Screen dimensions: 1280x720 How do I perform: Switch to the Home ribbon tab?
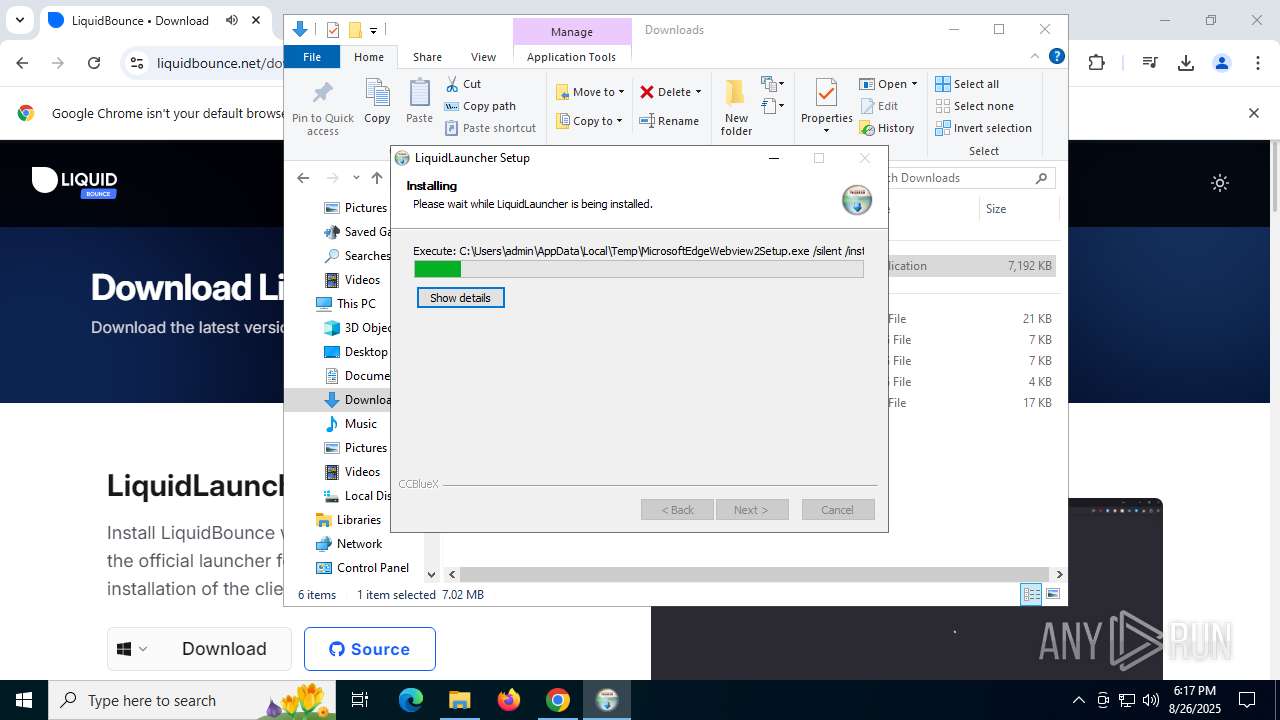[368, 57]
